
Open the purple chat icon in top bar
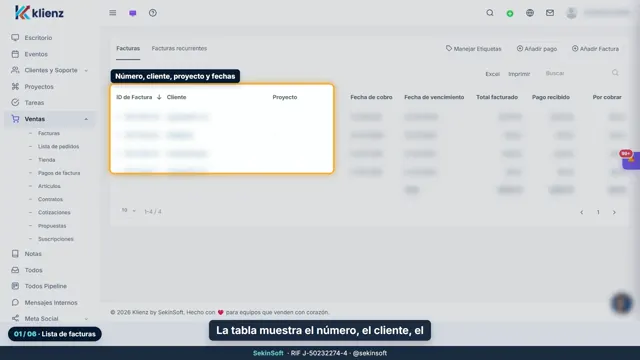pyautogui.click(x=133, y=13)
